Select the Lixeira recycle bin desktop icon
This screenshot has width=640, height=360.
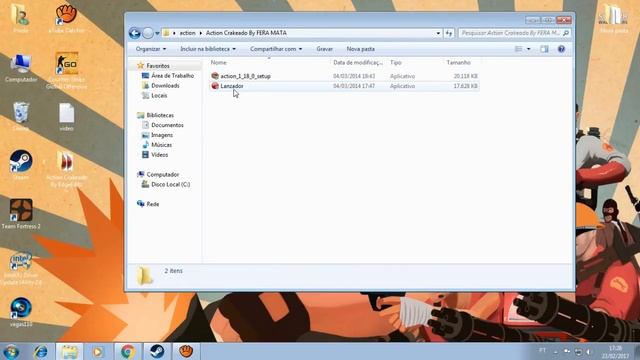(x=21, y=117)
